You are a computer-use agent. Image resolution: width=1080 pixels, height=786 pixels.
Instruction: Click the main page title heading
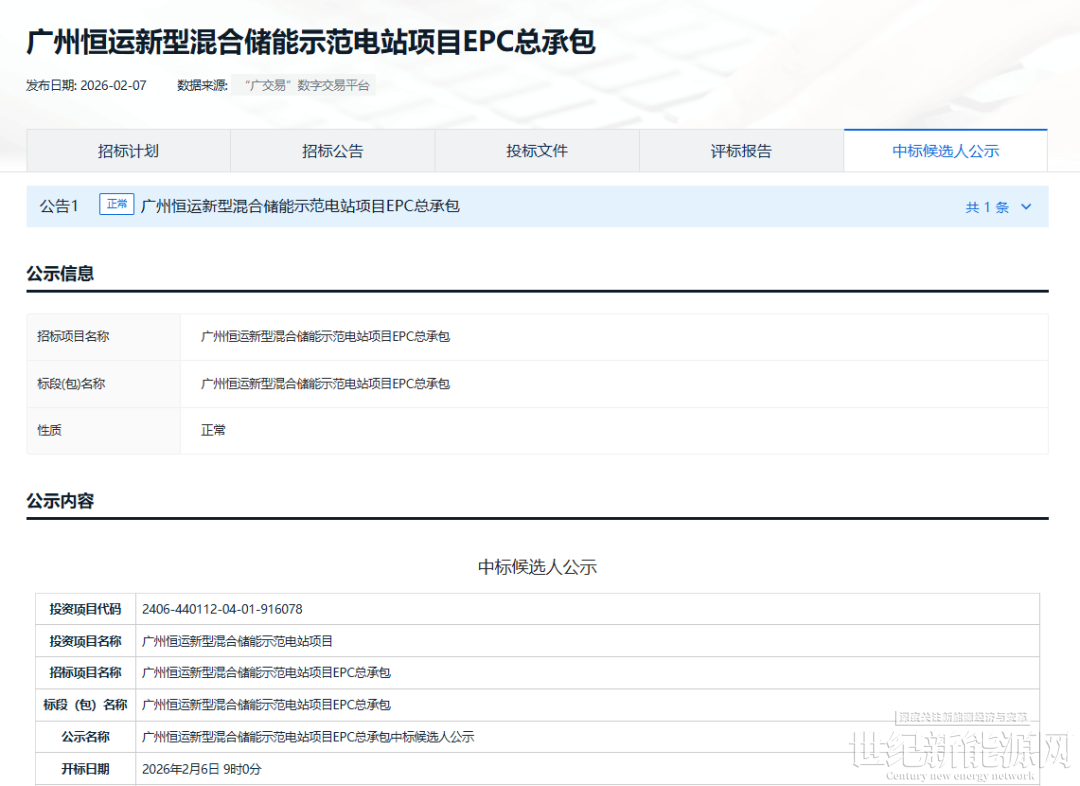click(x=310, y=42)
